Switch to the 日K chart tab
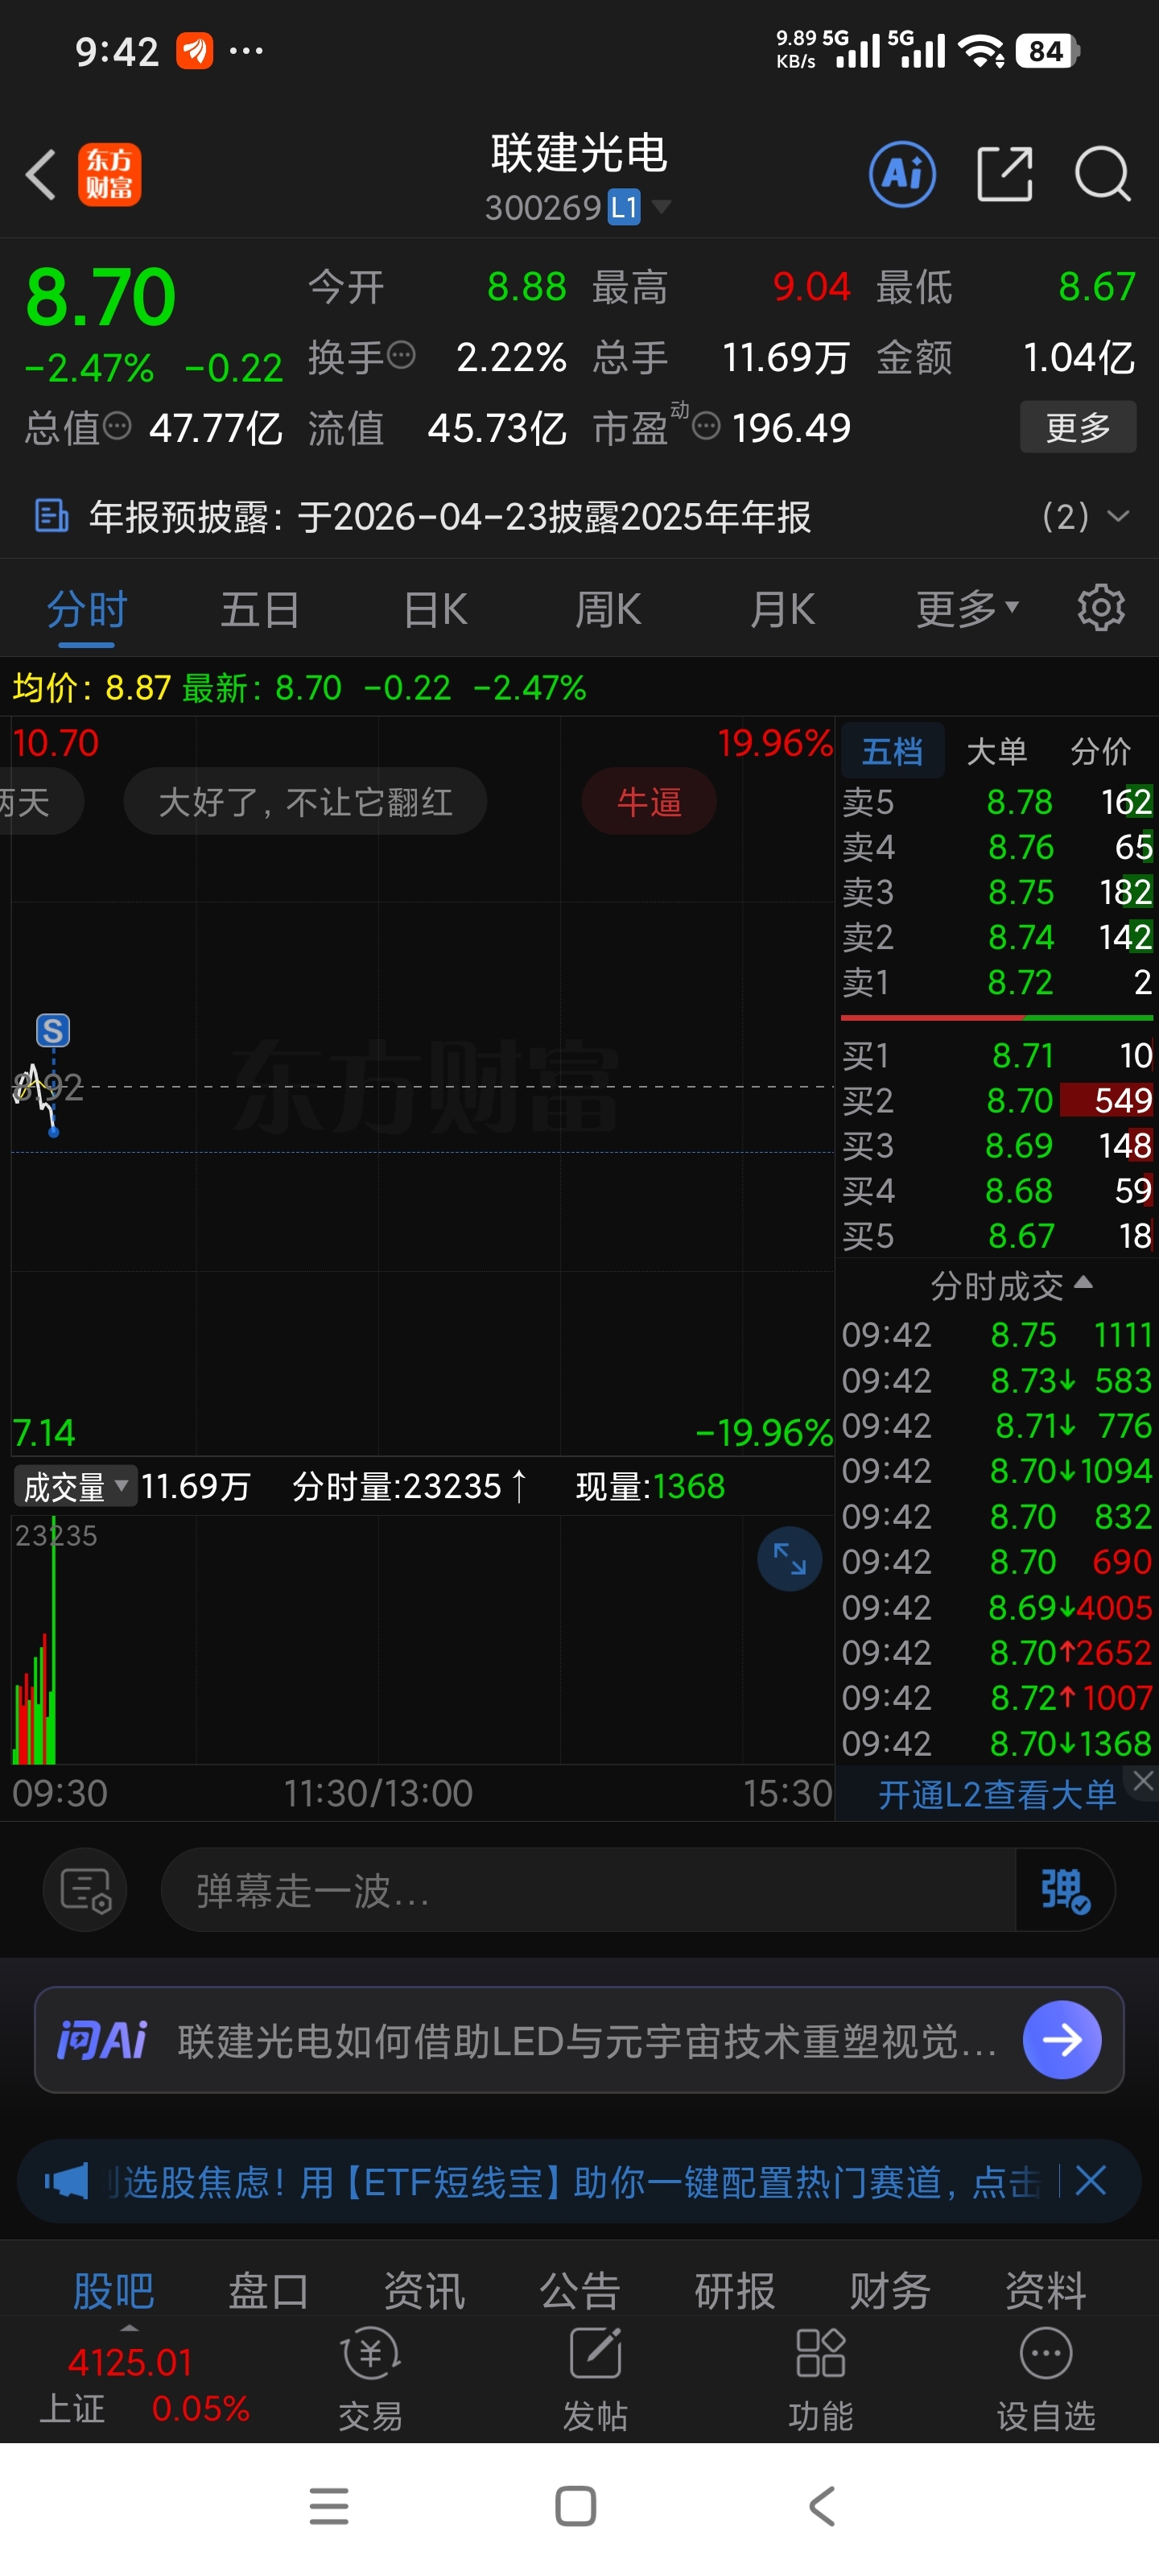The height and width of the screenshot is (2576, 1159). [x=435, y=608]
